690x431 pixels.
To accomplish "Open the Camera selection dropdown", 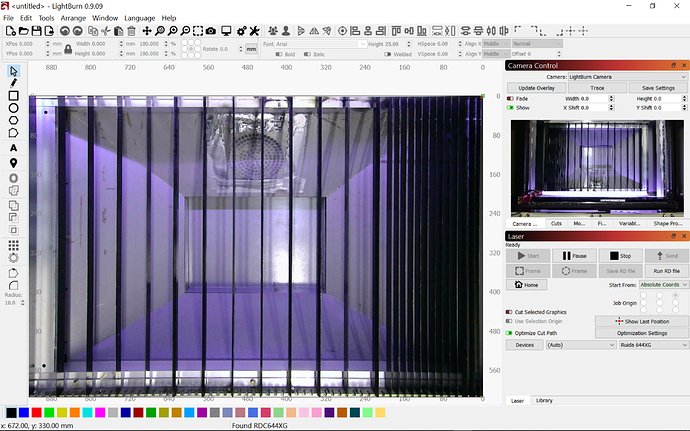I will tap(618, 77).
